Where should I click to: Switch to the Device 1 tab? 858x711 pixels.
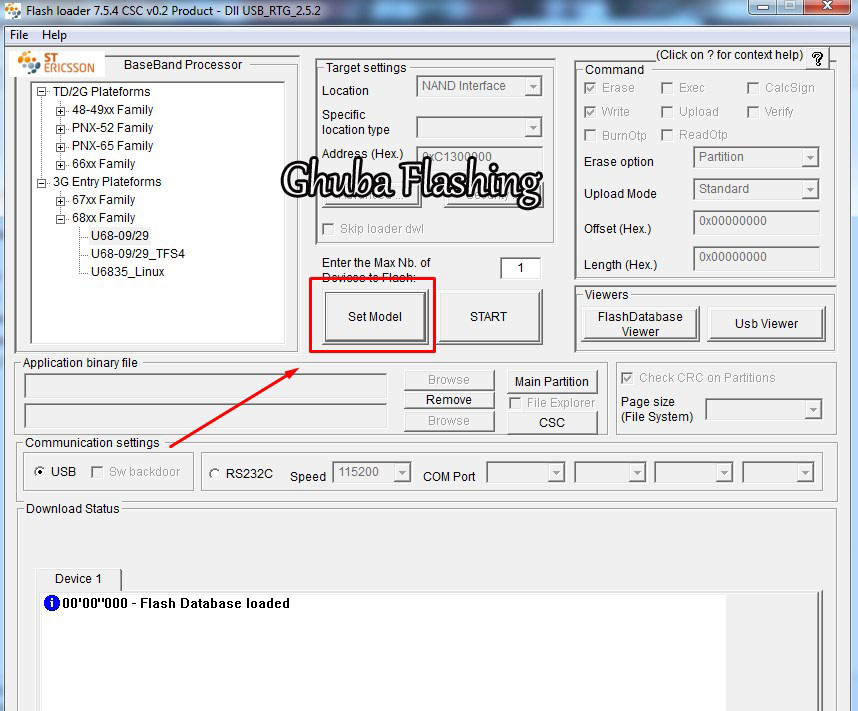(78, 579)
